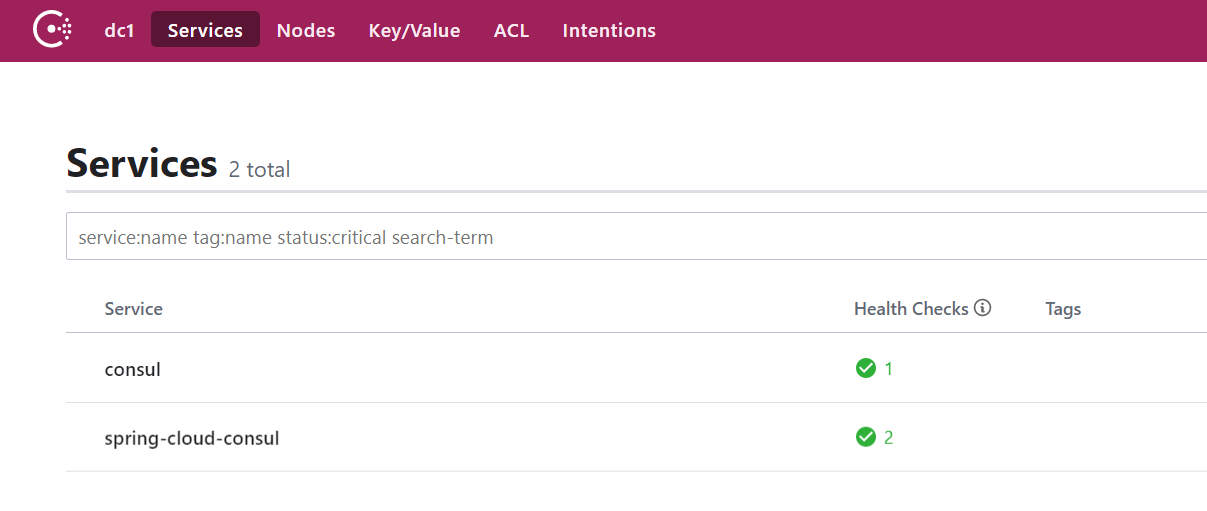The height and width of the screenshot is (511, 1207).
Task: Go to the Key/Value tab
Action: (x=414, y=30)
